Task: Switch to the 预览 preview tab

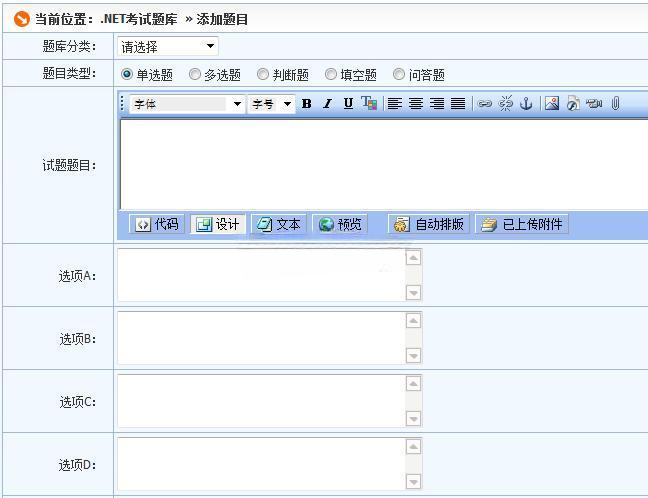Action: coord(340,224)
